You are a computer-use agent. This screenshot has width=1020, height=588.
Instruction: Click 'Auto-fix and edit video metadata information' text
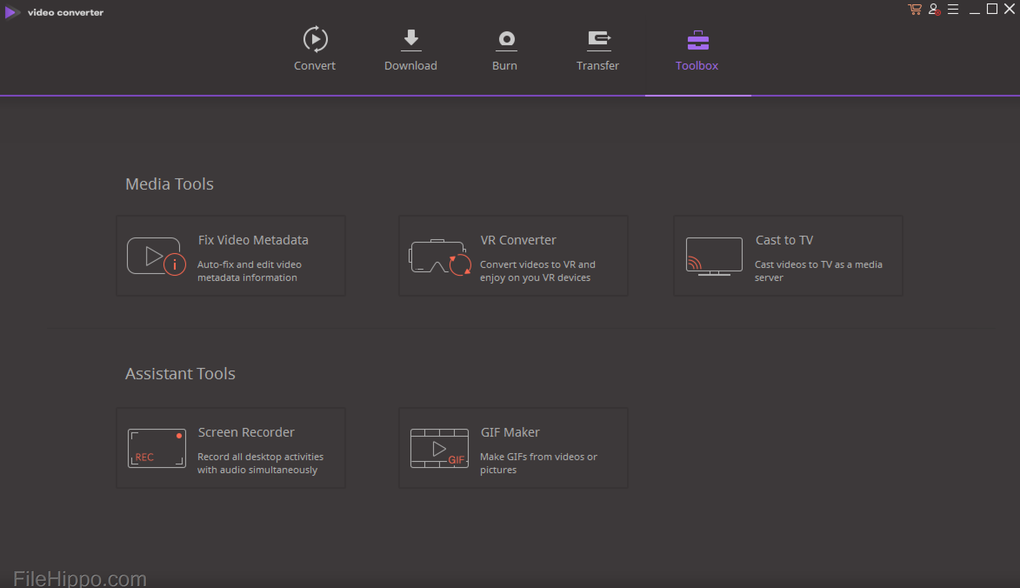(249, 271)
